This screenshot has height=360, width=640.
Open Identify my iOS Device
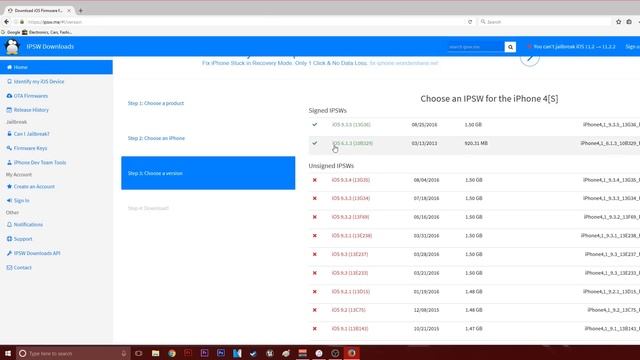coord(36,82)
